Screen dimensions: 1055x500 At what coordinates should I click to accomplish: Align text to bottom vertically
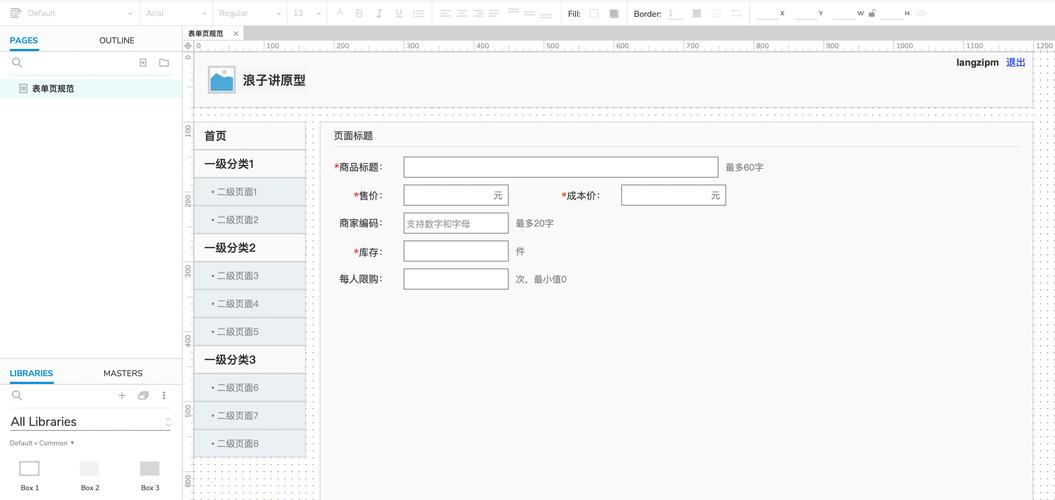click(x=546, y=14)
